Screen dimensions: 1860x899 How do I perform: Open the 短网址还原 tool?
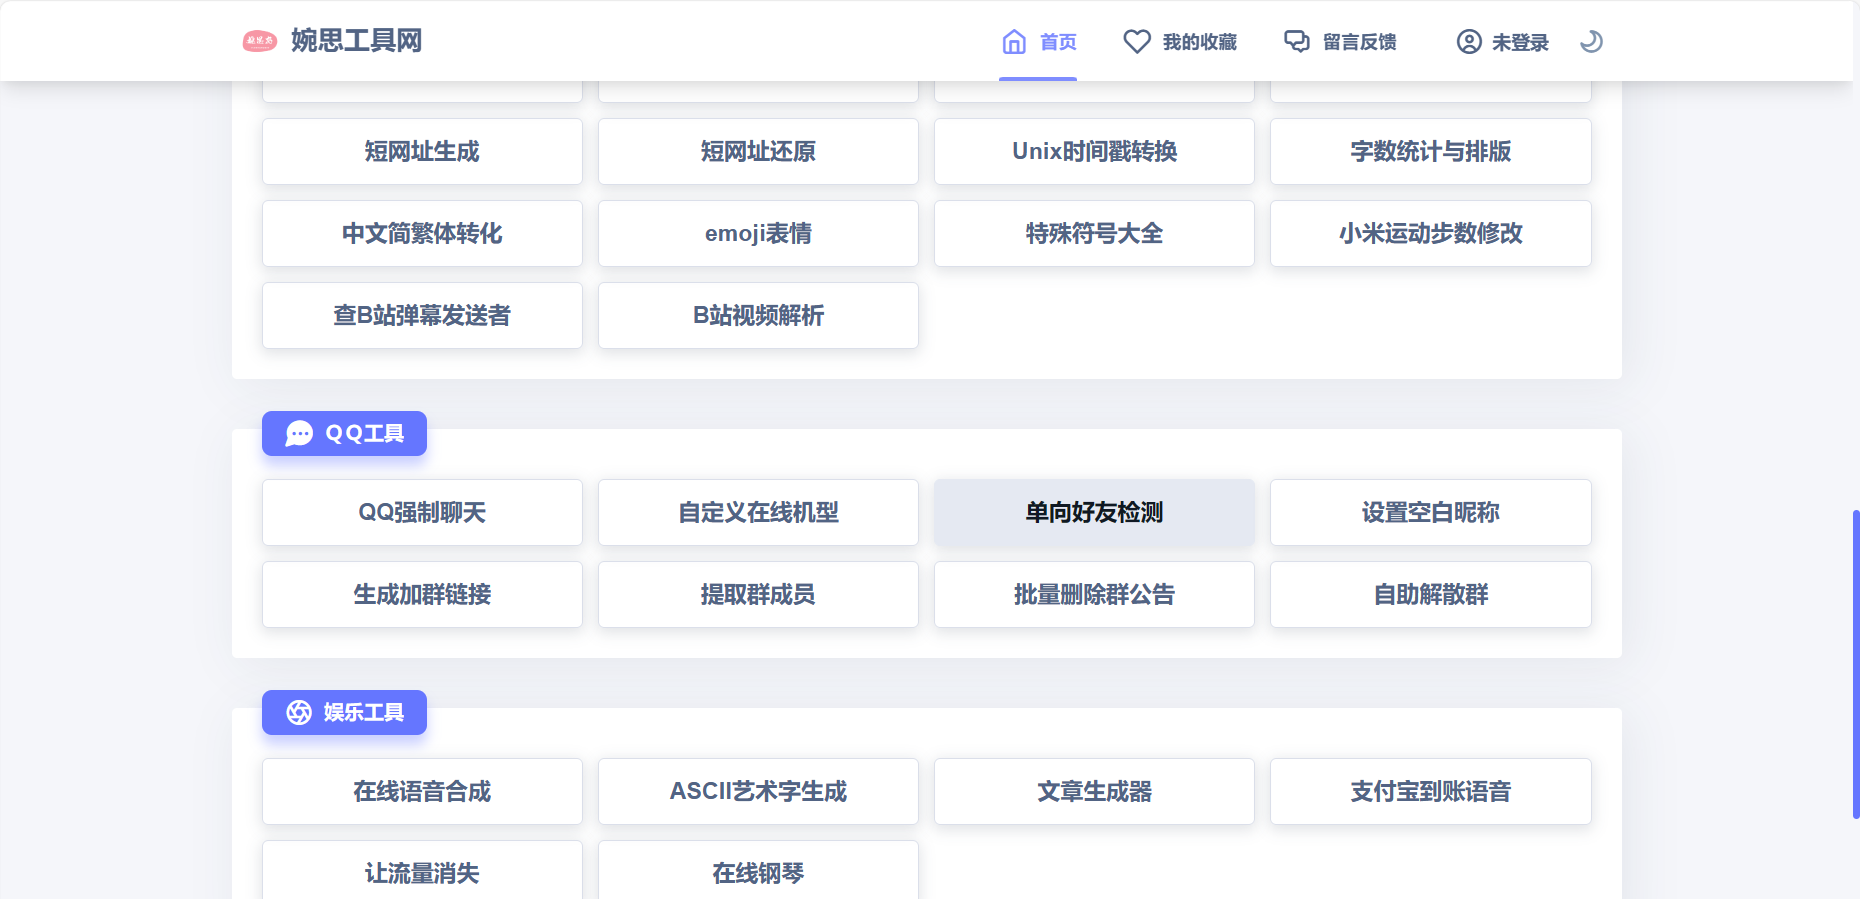(x=758, y=152)
